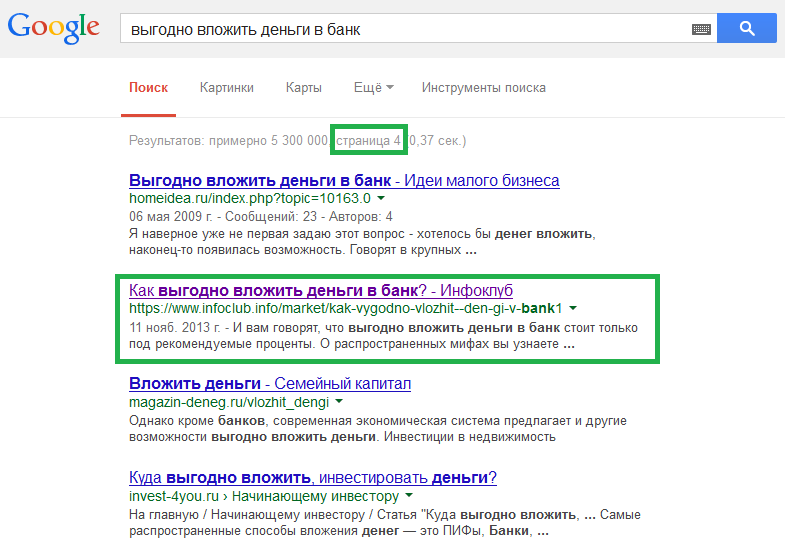The height and width of the screenshot is (547, 785).
Task: Open the on-screen keyboard icon
Action: [x=701, y=29]
